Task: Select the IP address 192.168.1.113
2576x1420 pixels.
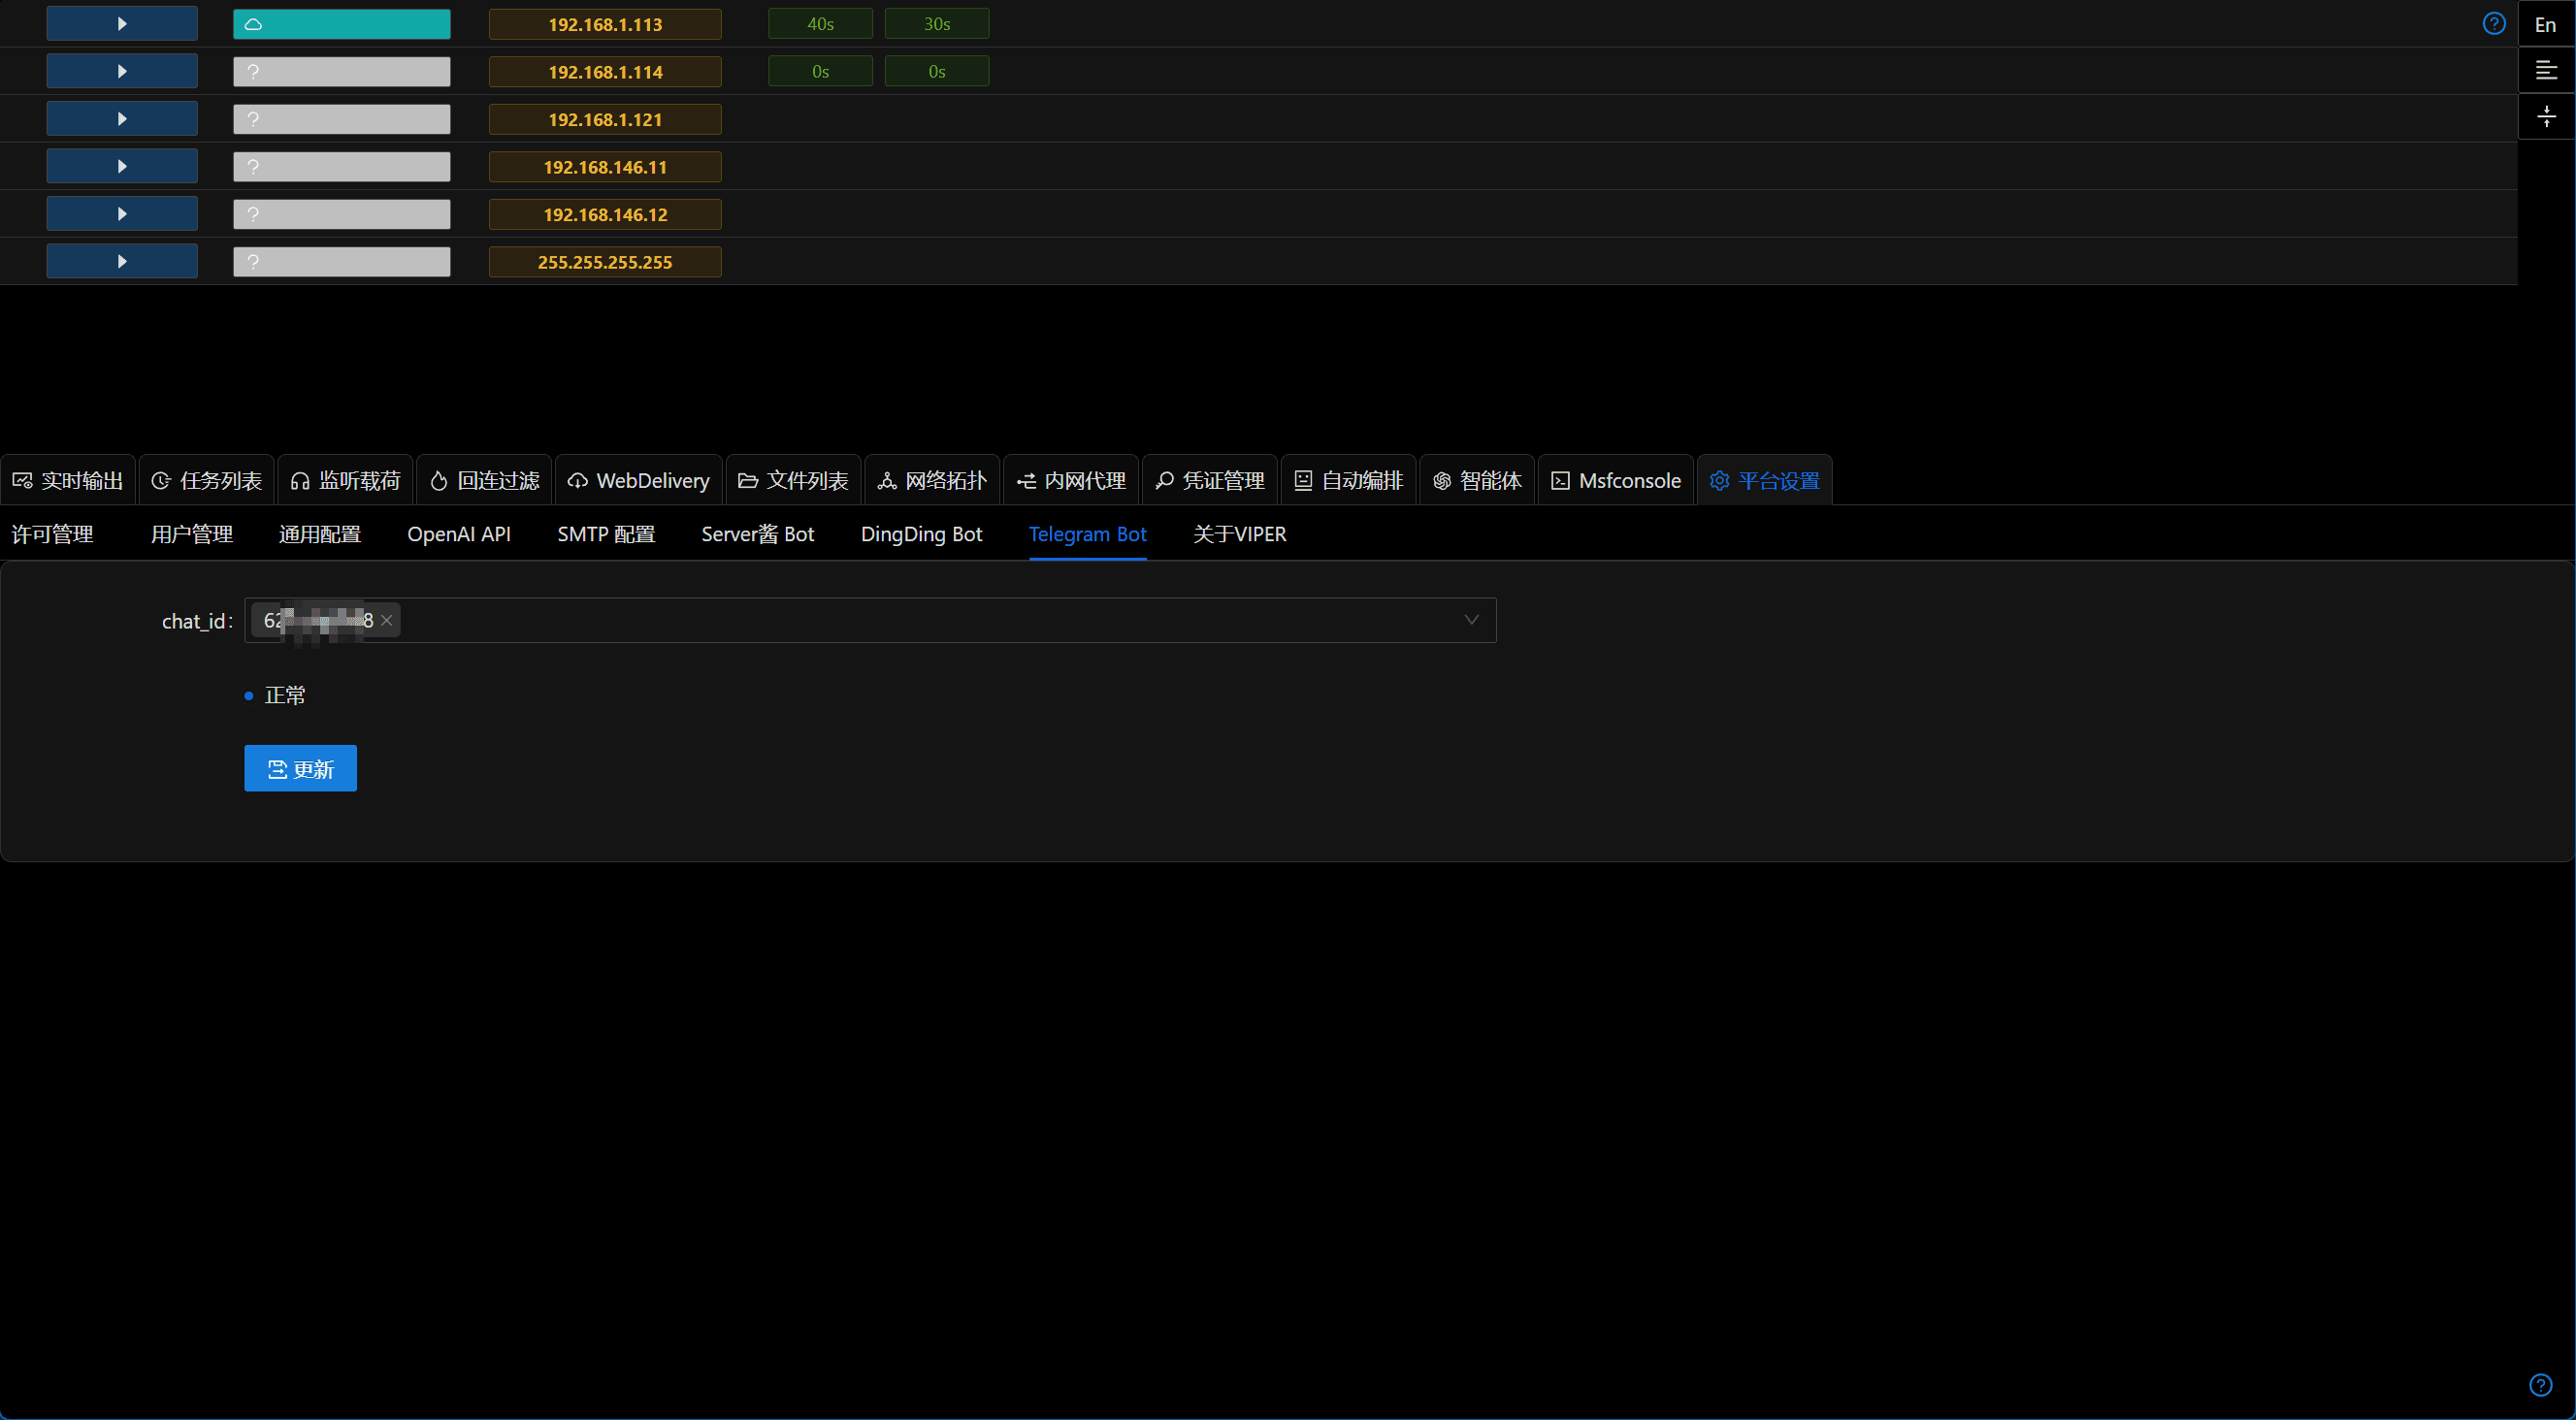Action: coord(605,24)
